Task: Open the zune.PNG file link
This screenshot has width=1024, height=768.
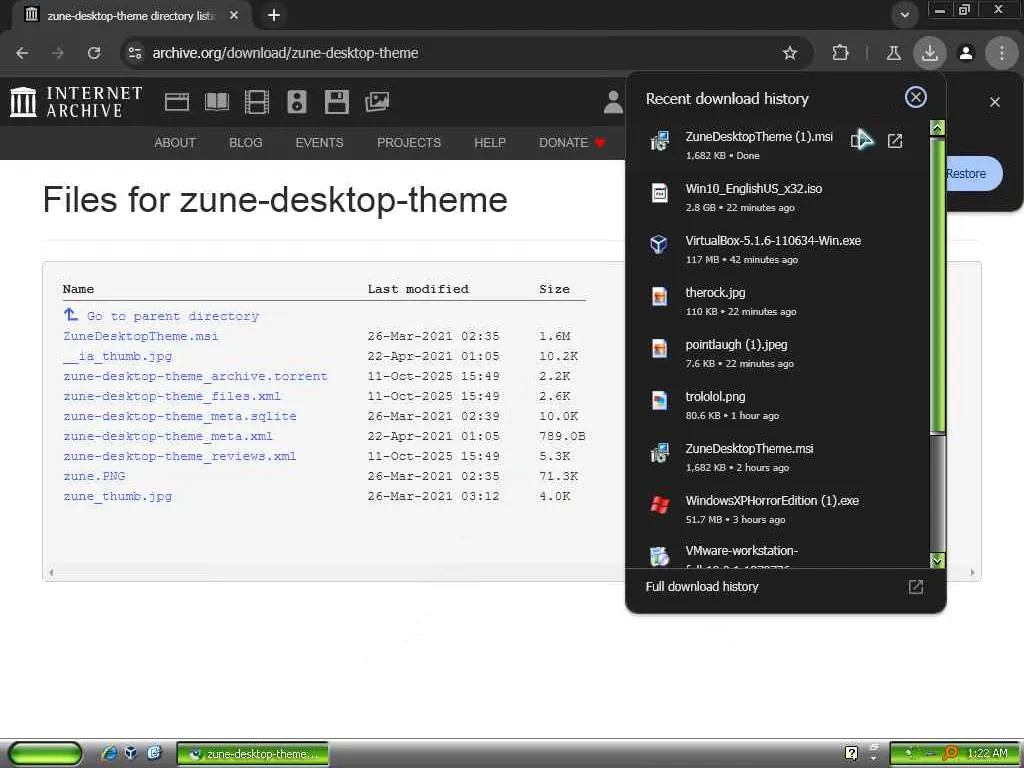Action: 94,476
